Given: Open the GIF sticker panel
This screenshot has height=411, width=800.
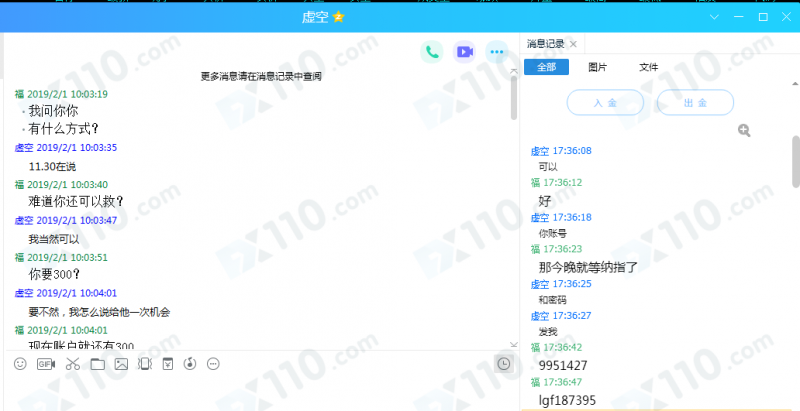Looking at the screenshot, I should coord(46,364).
